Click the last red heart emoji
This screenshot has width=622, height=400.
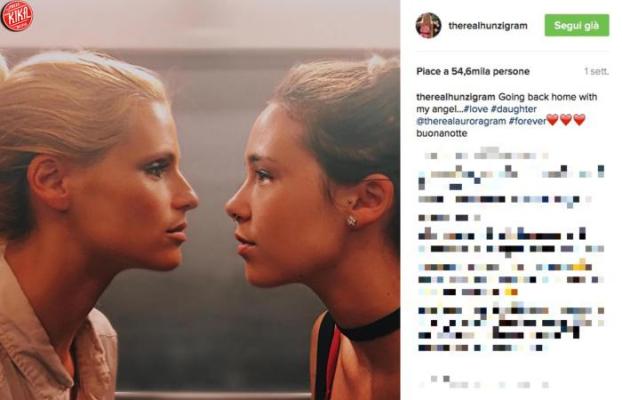580,120
